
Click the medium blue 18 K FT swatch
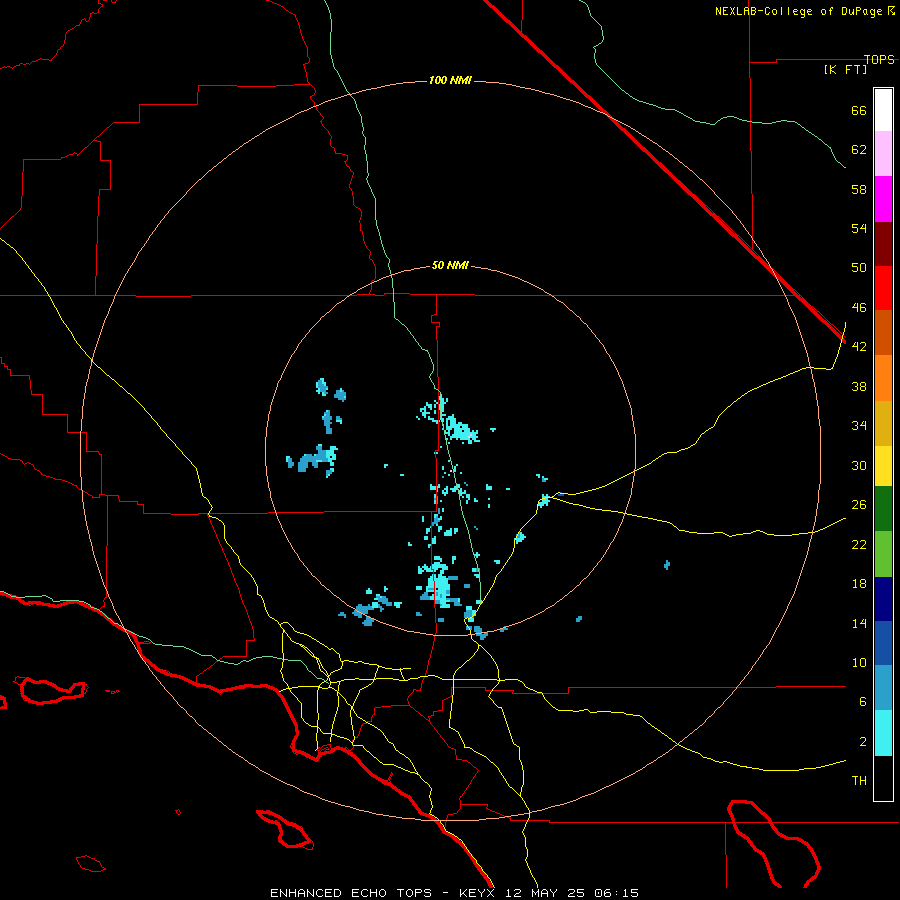883,643
